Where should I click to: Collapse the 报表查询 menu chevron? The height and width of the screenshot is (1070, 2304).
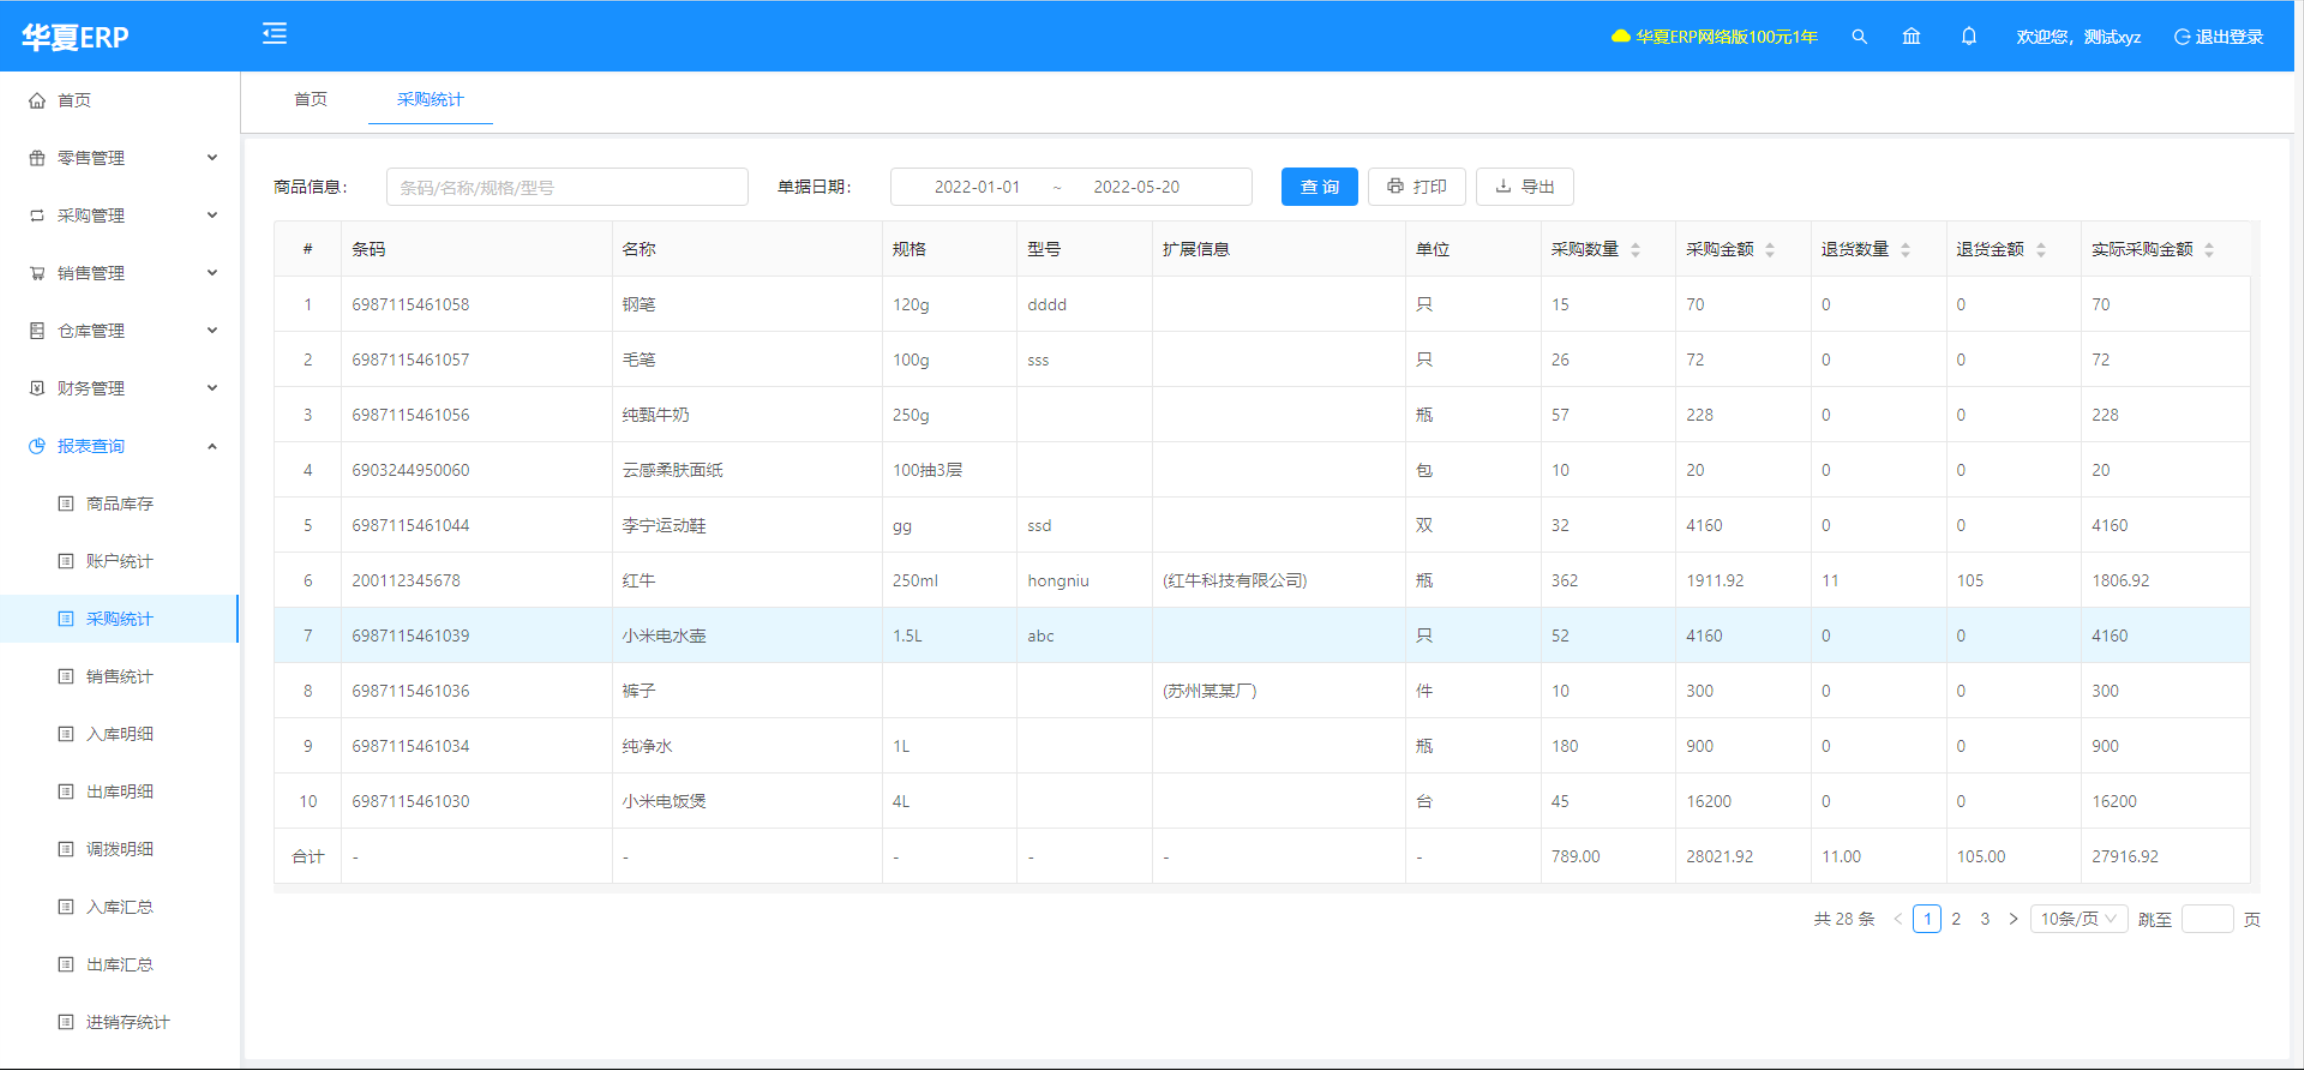coord(212,446)
